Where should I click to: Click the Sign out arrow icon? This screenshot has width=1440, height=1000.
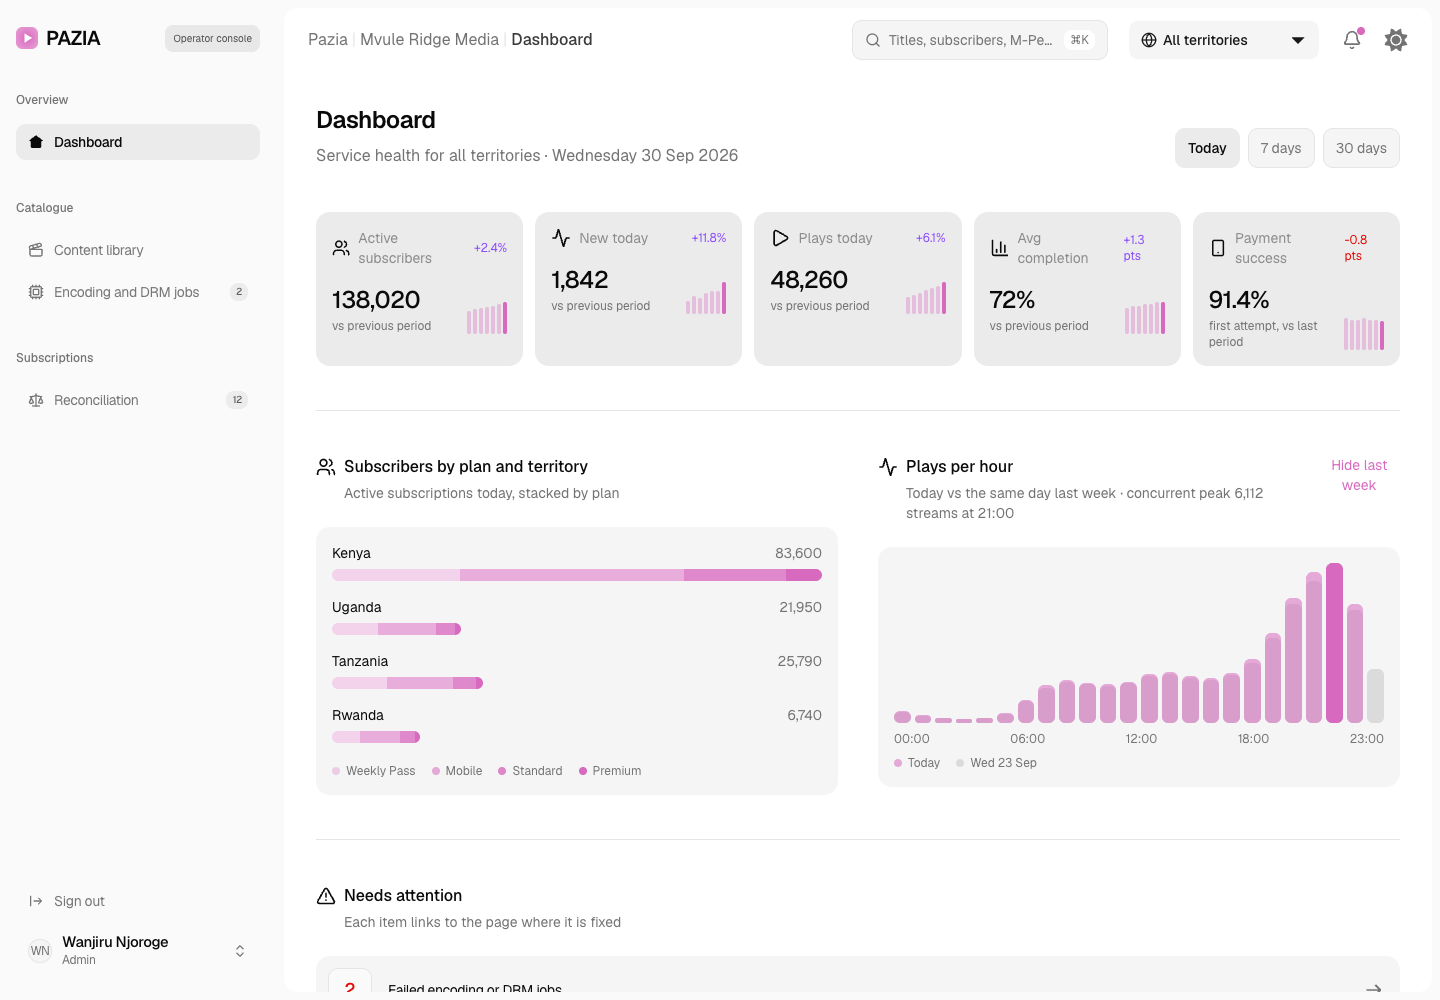pyautogui.click(x=36, y=901)
